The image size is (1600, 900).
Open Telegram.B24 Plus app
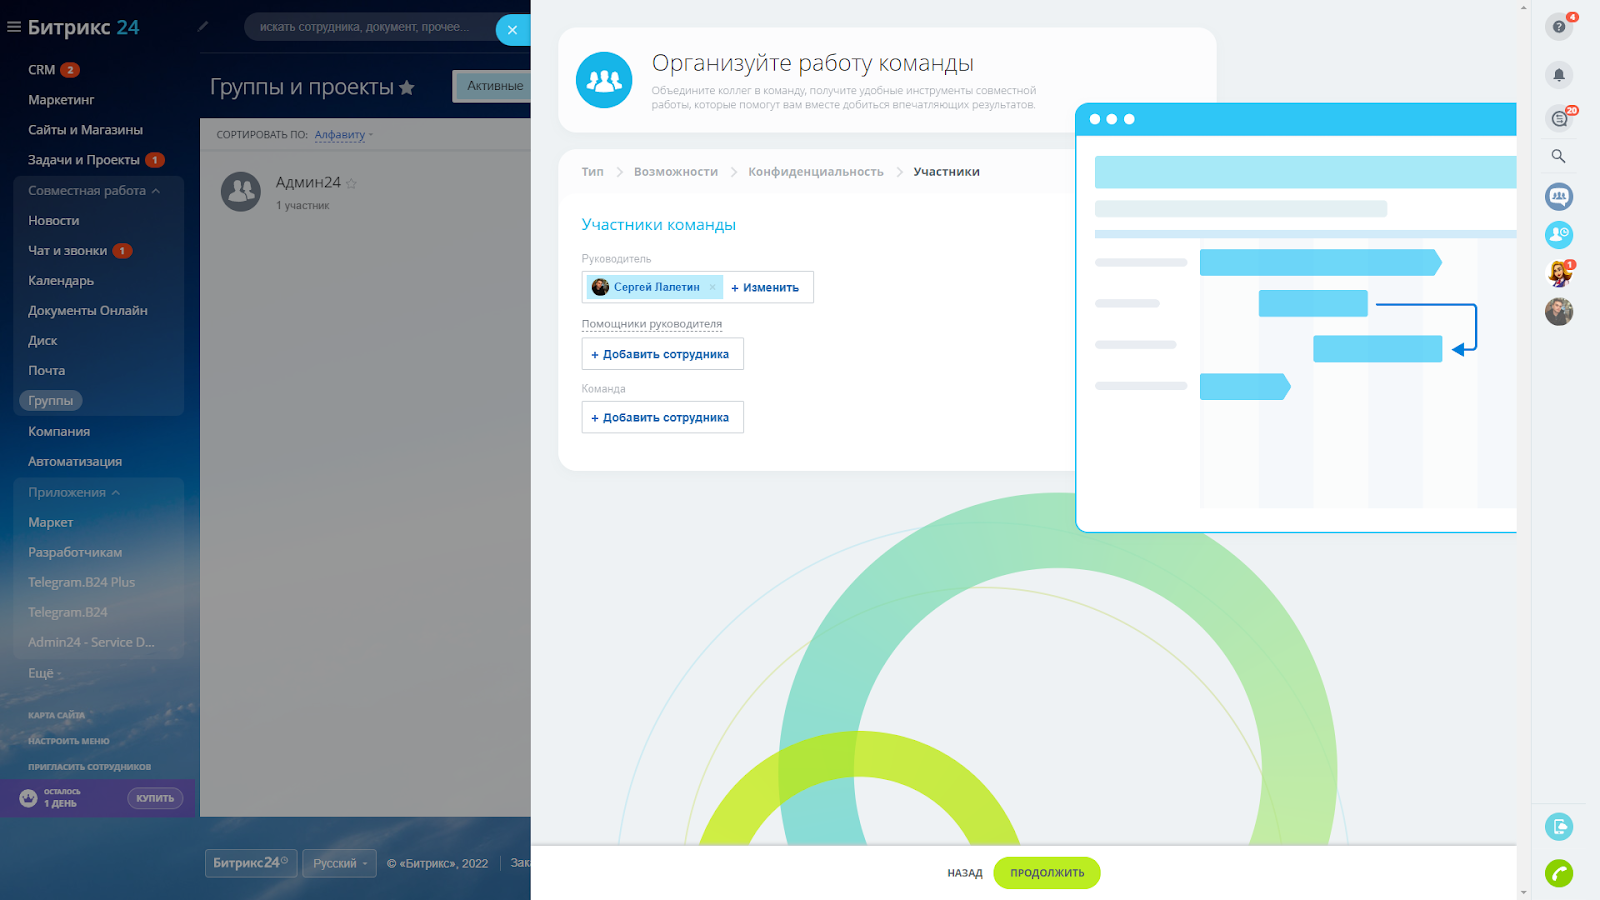81,583
